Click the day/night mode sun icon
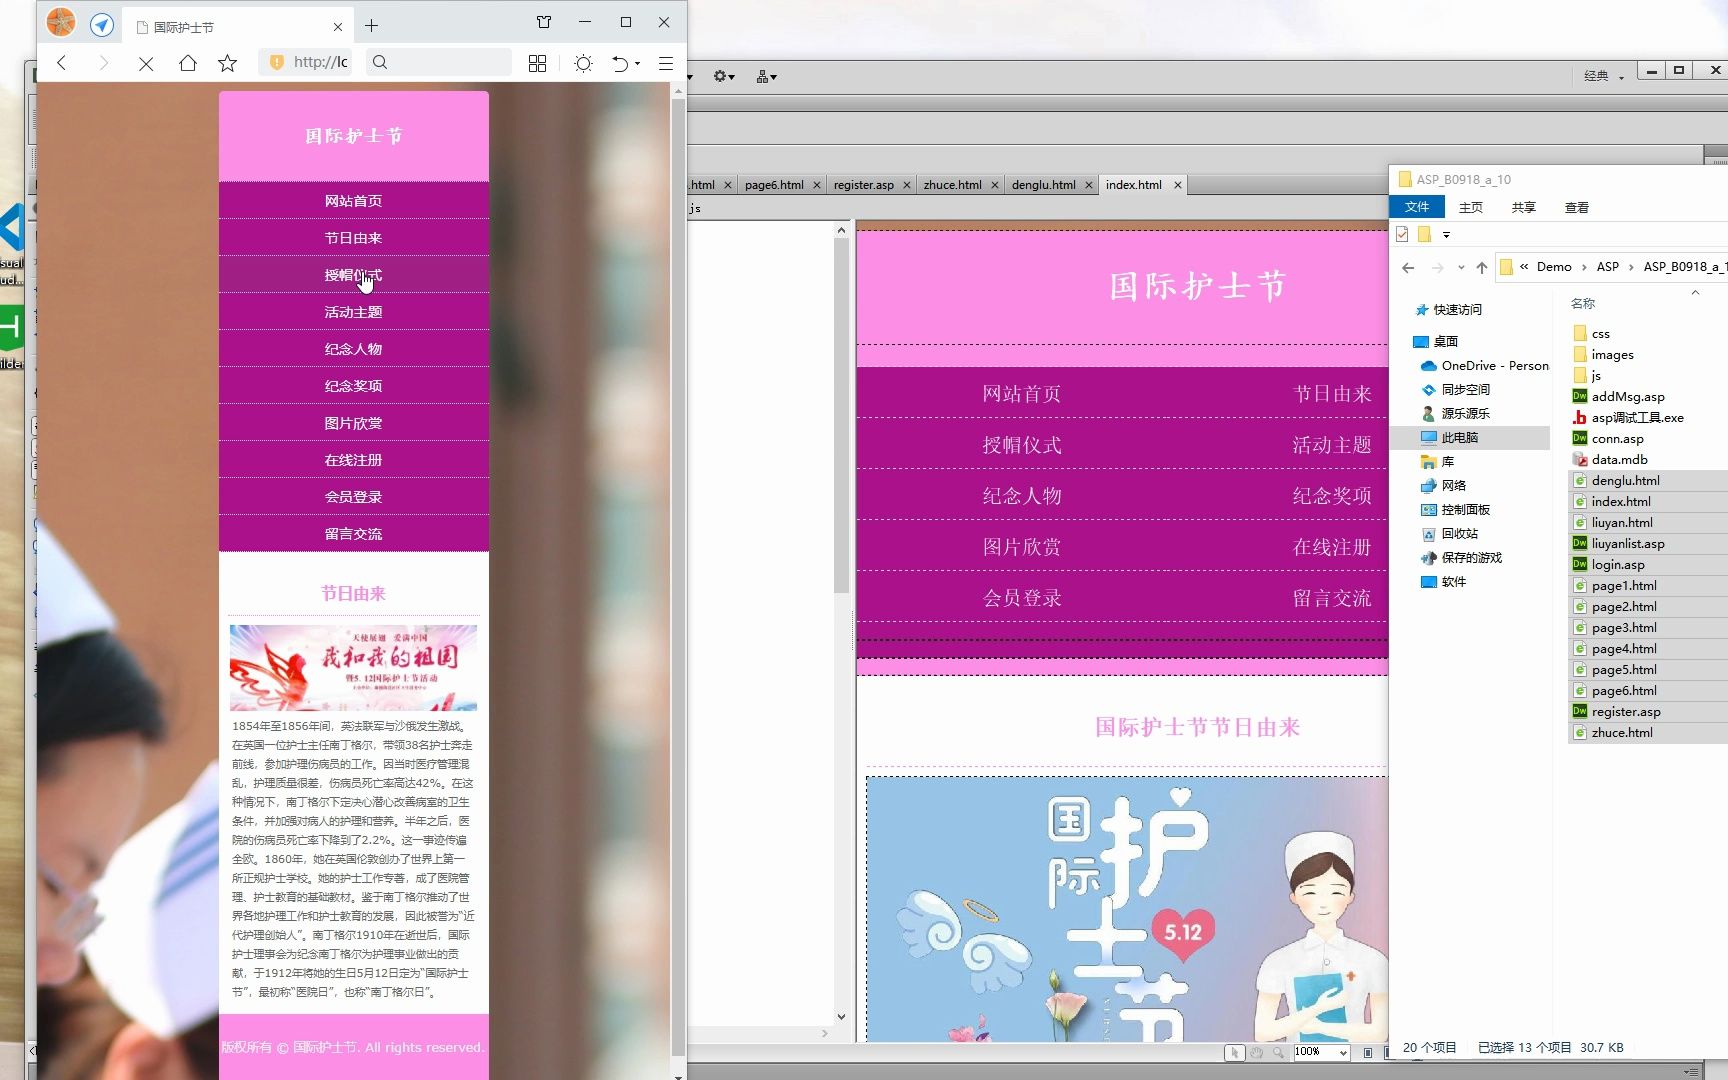1728x1080 pixels. coord(583,62)
